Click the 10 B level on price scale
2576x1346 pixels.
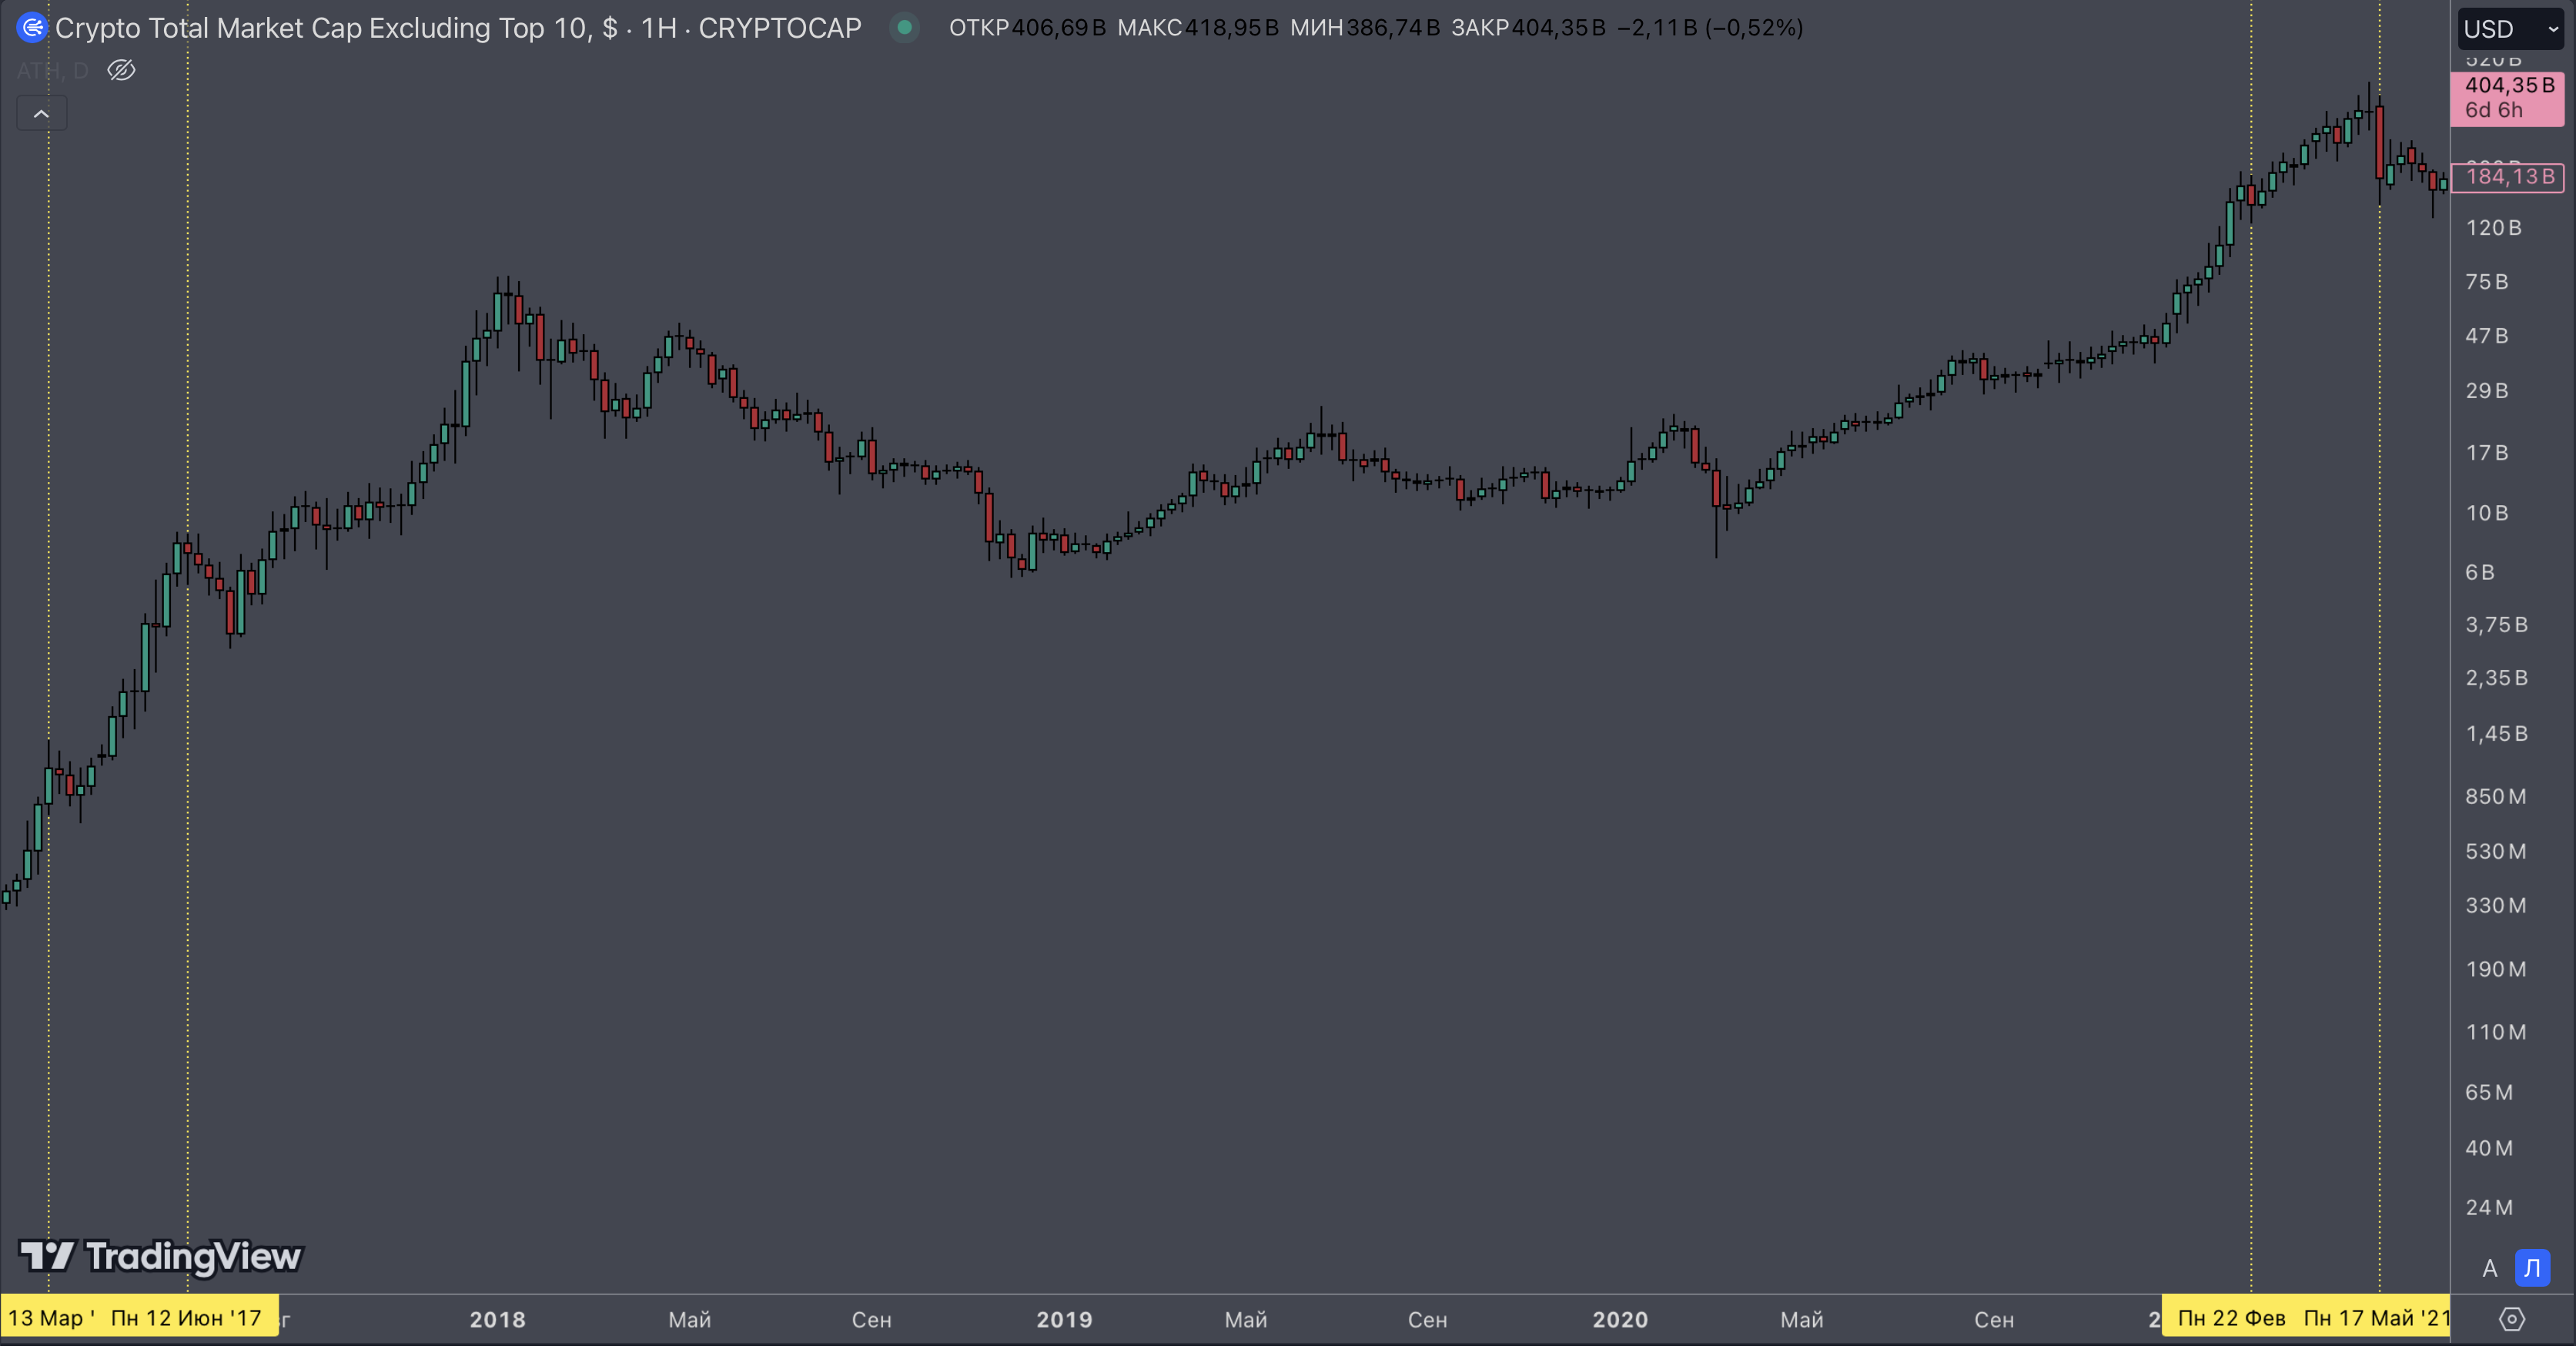tap(2487, 513)
